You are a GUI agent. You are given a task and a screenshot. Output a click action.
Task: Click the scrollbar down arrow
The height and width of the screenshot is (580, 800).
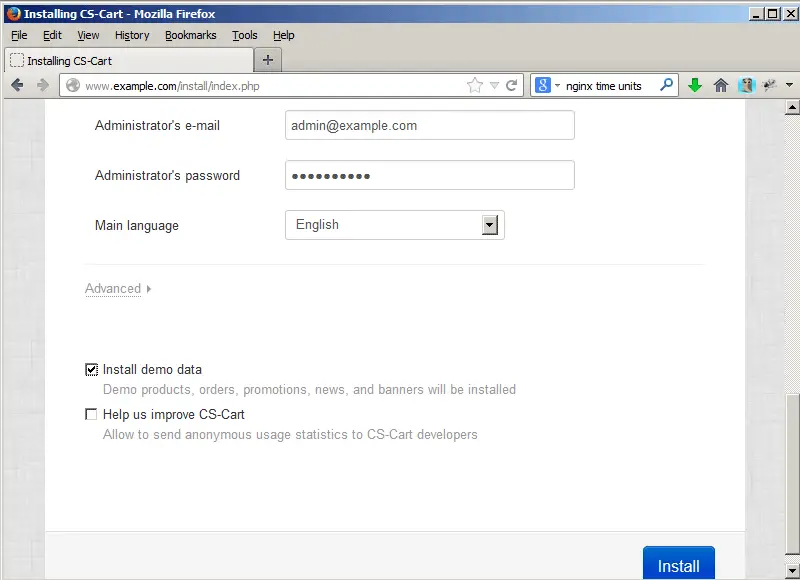pyautogui.click(x=792, y=570)
